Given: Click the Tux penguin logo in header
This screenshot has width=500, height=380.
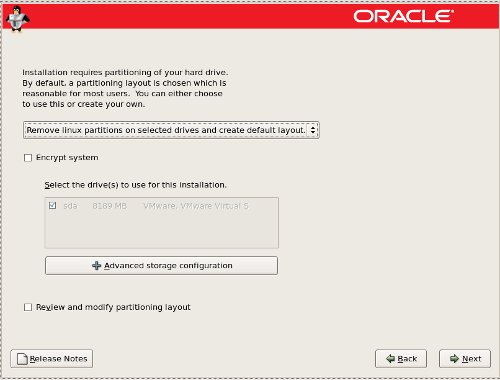Looking at the screenshot, I should click(x=17, y=19).
